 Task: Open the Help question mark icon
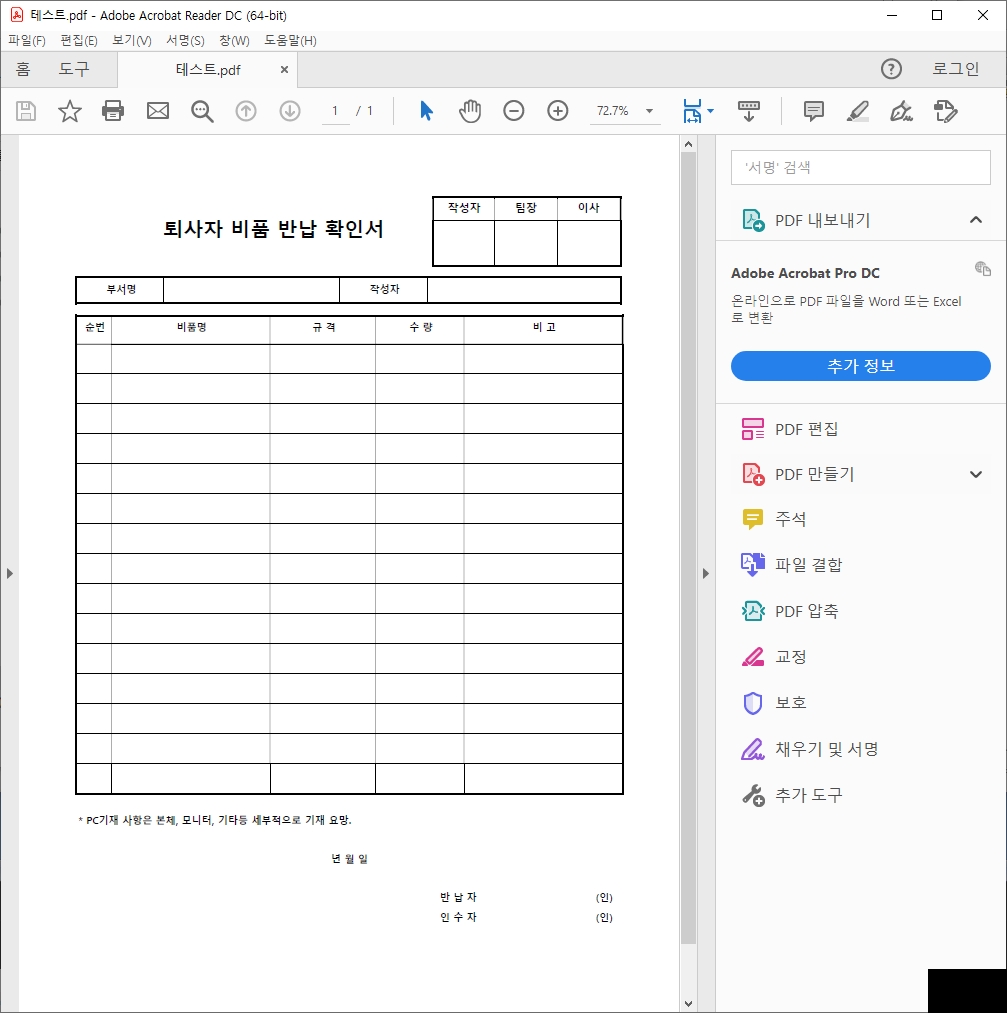tap(891, 68)
